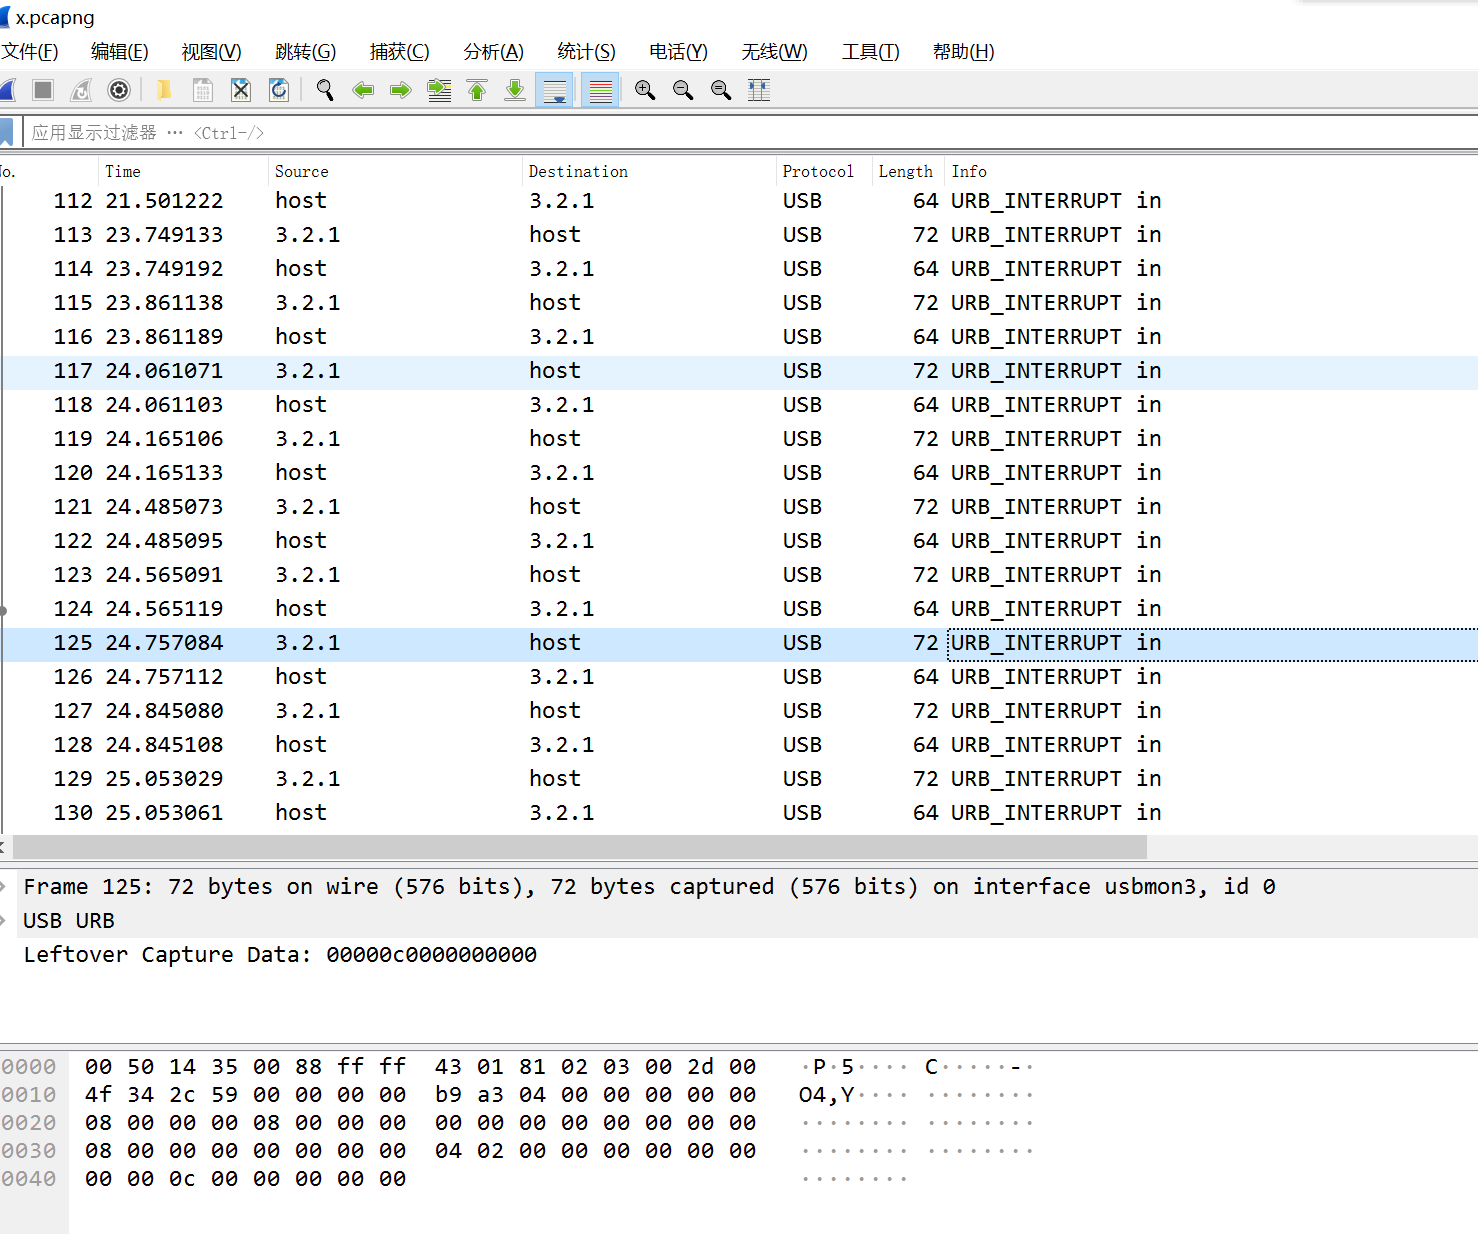Zoom out of the main window text
This screenshot has height=1234, width=1478.
click(x=683, y=90)
